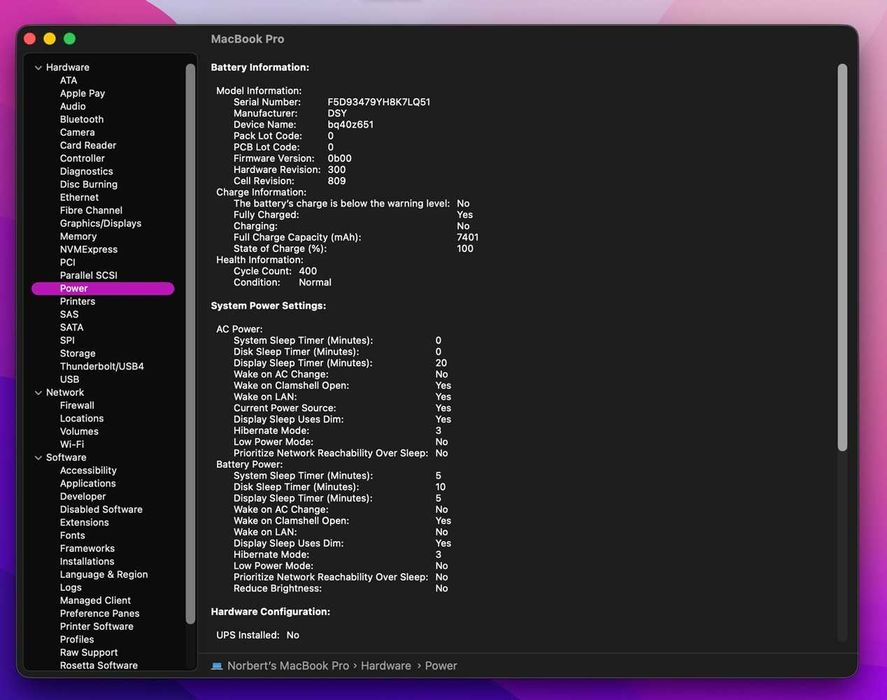
Task: Select Applications in Software list
Action: (88, 484)
